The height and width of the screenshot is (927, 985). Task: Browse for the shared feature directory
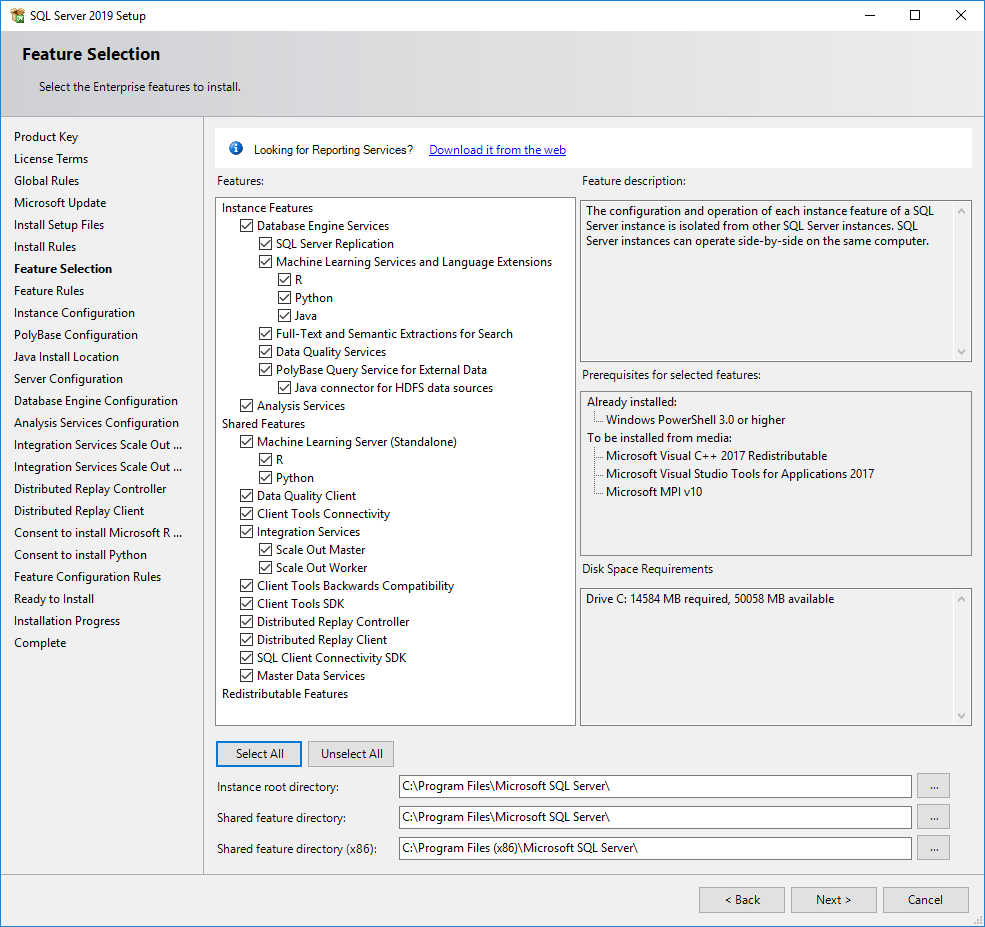[933, 817]
